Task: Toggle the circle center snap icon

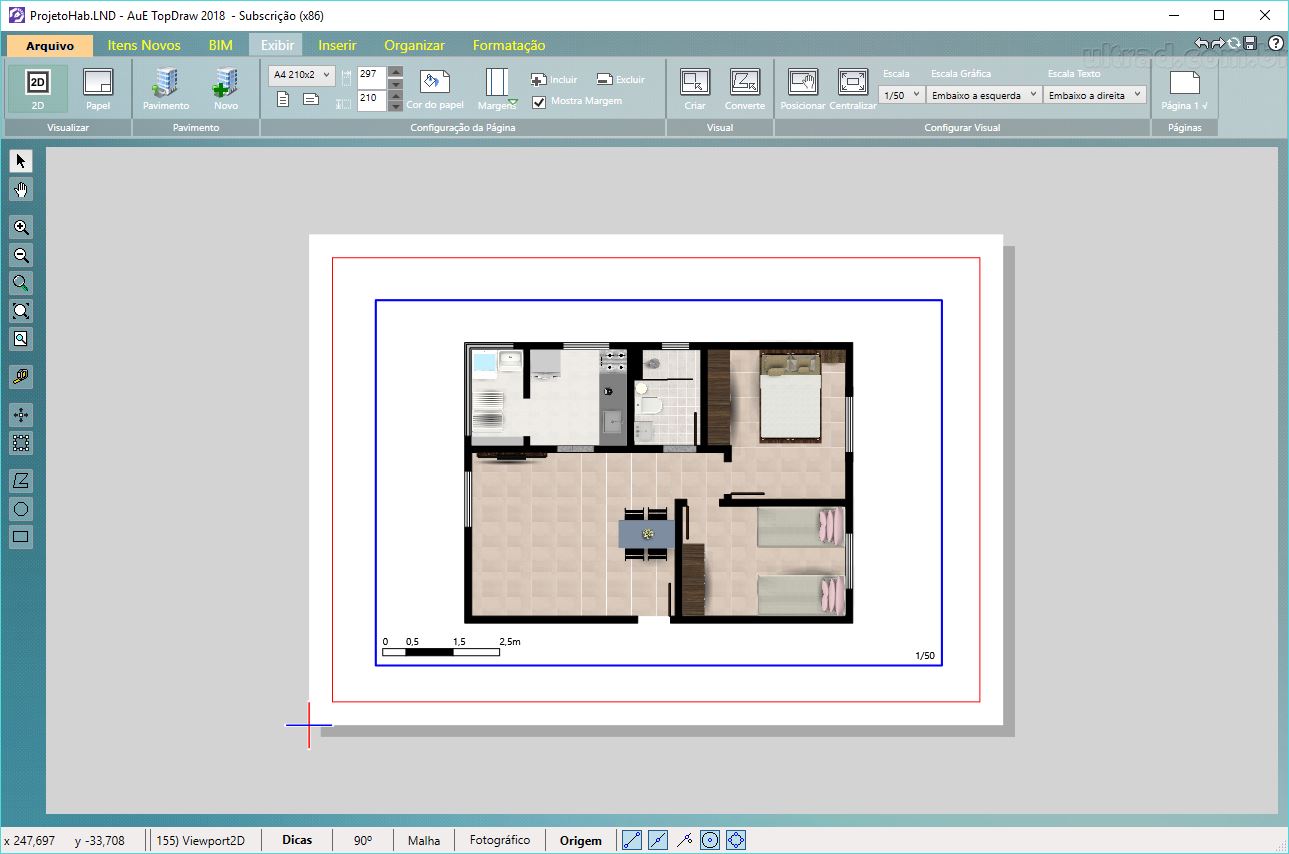Action: pyautogui.click(x=710, y=841)
